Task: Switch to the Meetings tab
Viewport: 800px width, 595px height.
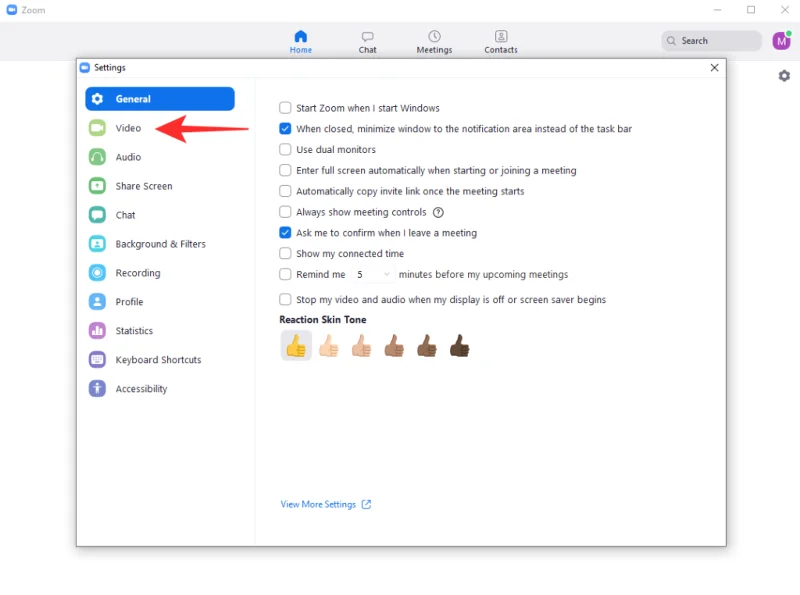Action: tap(434, 42)
